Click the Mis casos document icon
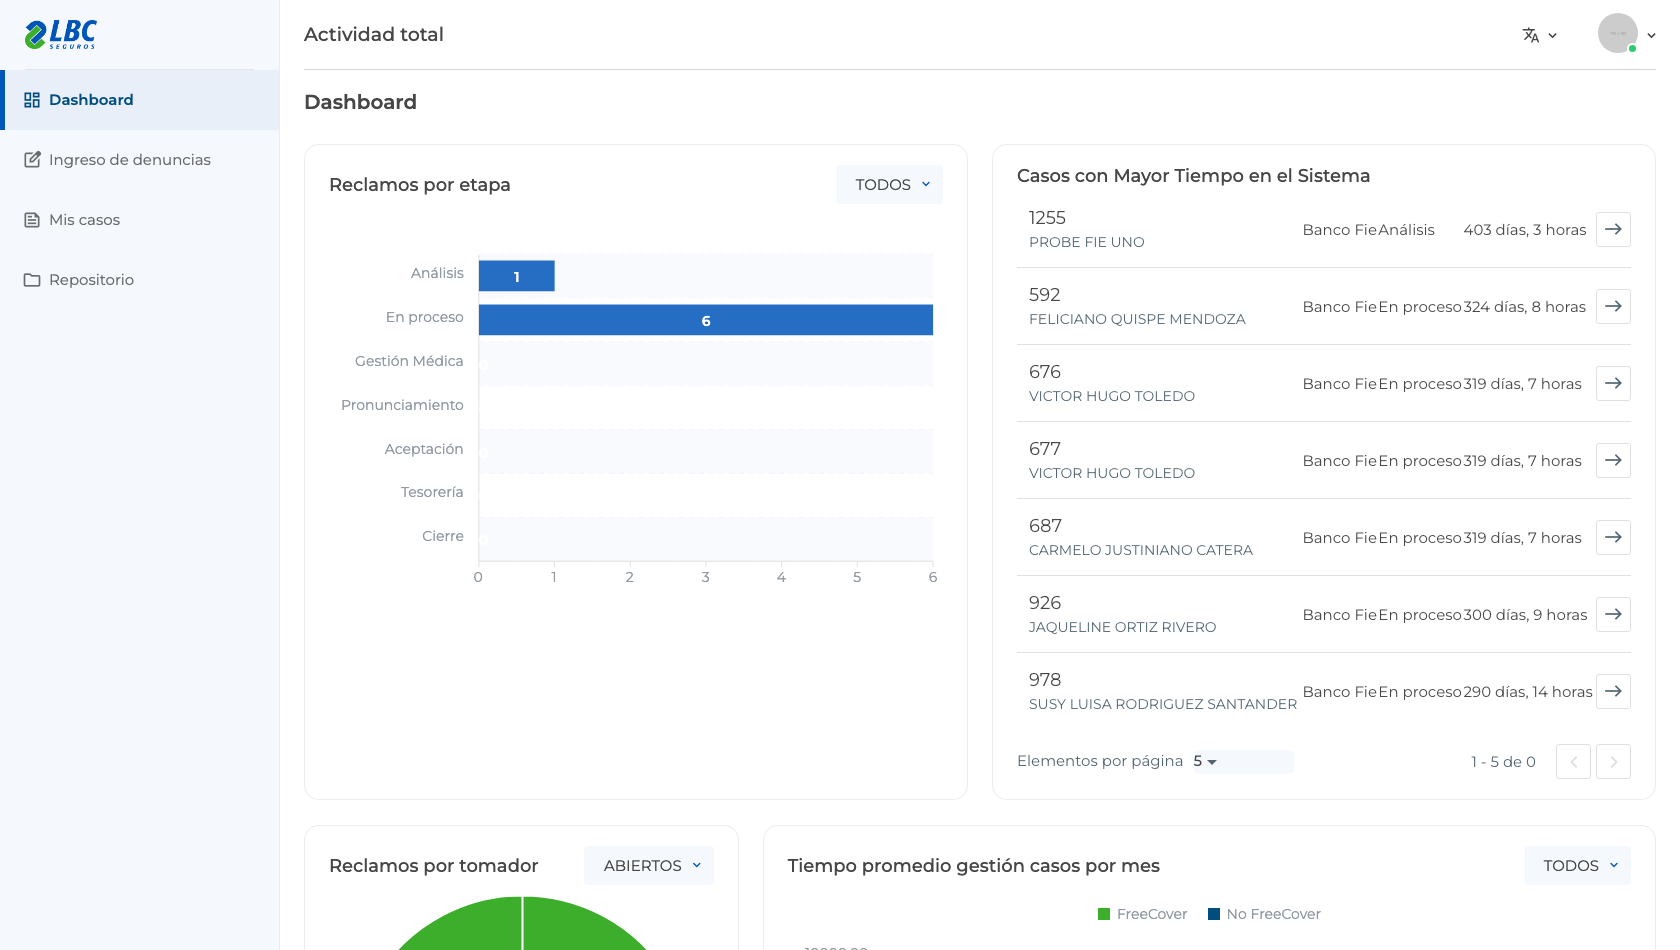This screenshot has height=950, width=1680. 32,220
